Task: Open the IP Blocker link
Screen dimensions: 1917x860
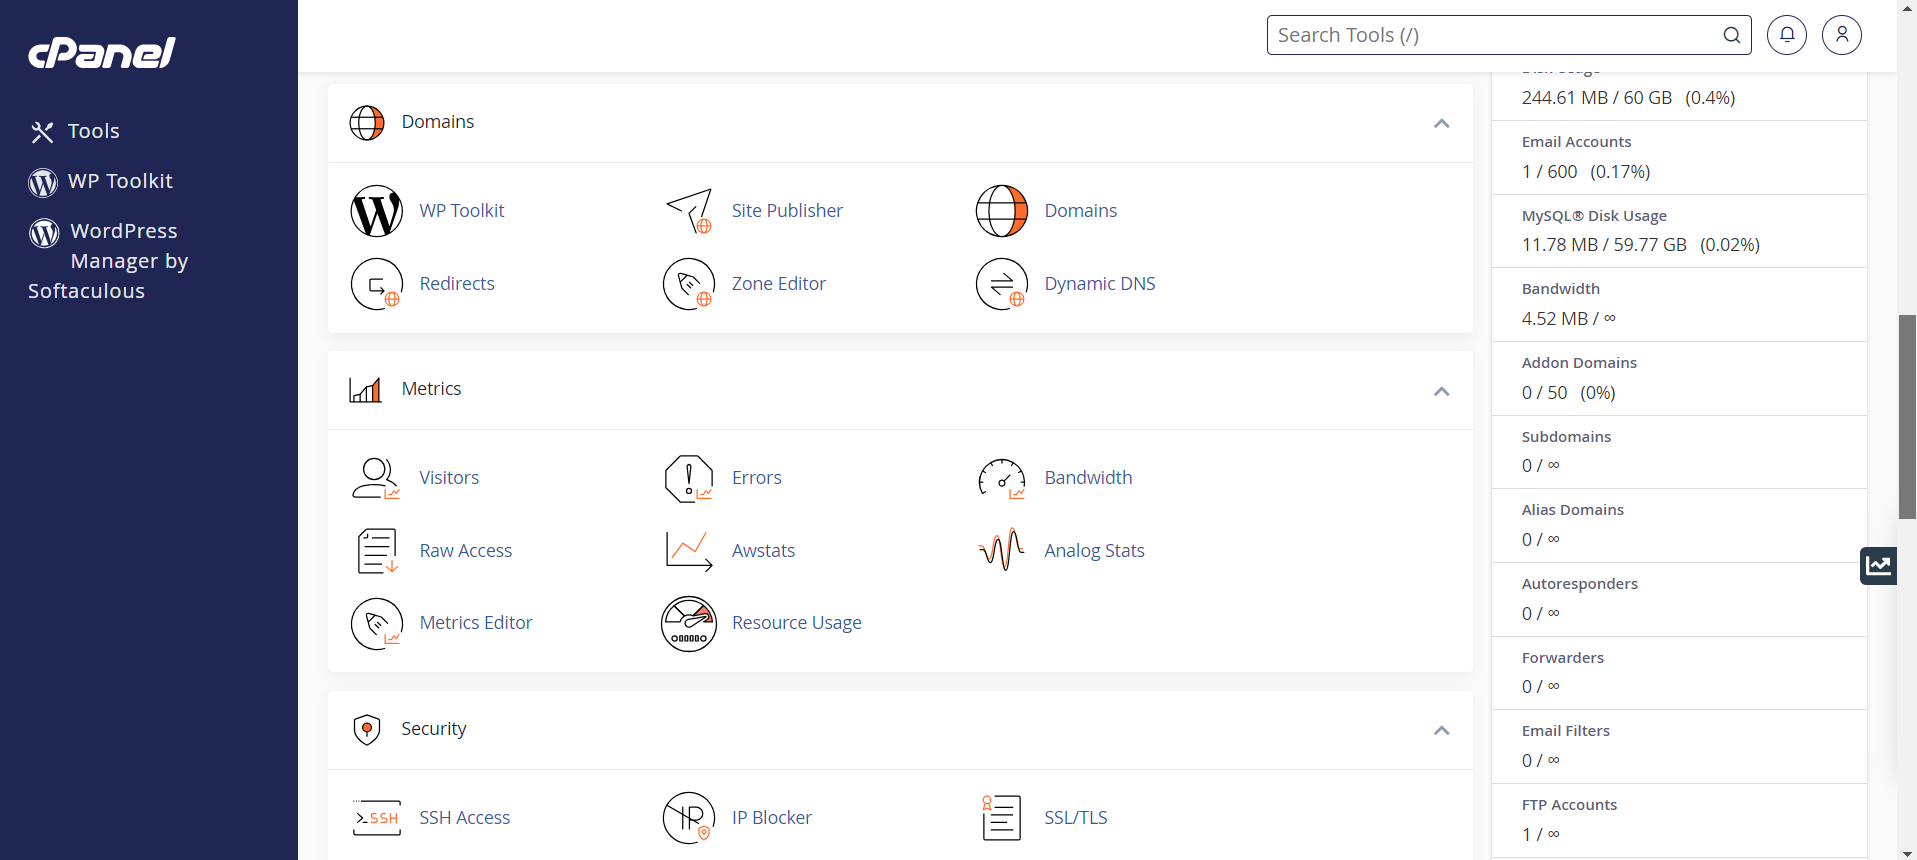Action: 772,818
